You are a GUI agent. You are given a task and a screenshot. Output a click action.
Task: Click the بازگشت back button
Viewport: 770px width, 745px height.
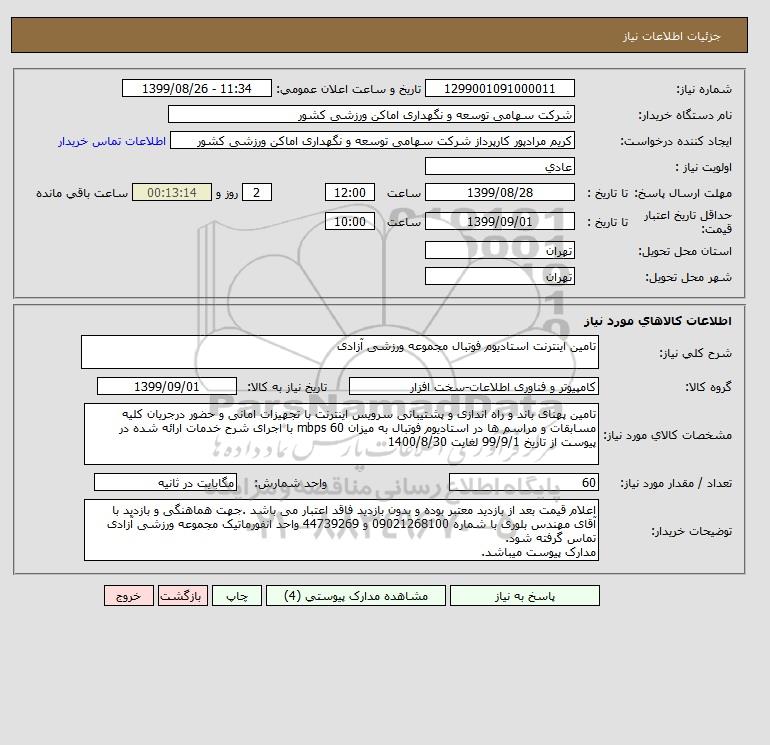pyautogui.click(x=183, y=596)
